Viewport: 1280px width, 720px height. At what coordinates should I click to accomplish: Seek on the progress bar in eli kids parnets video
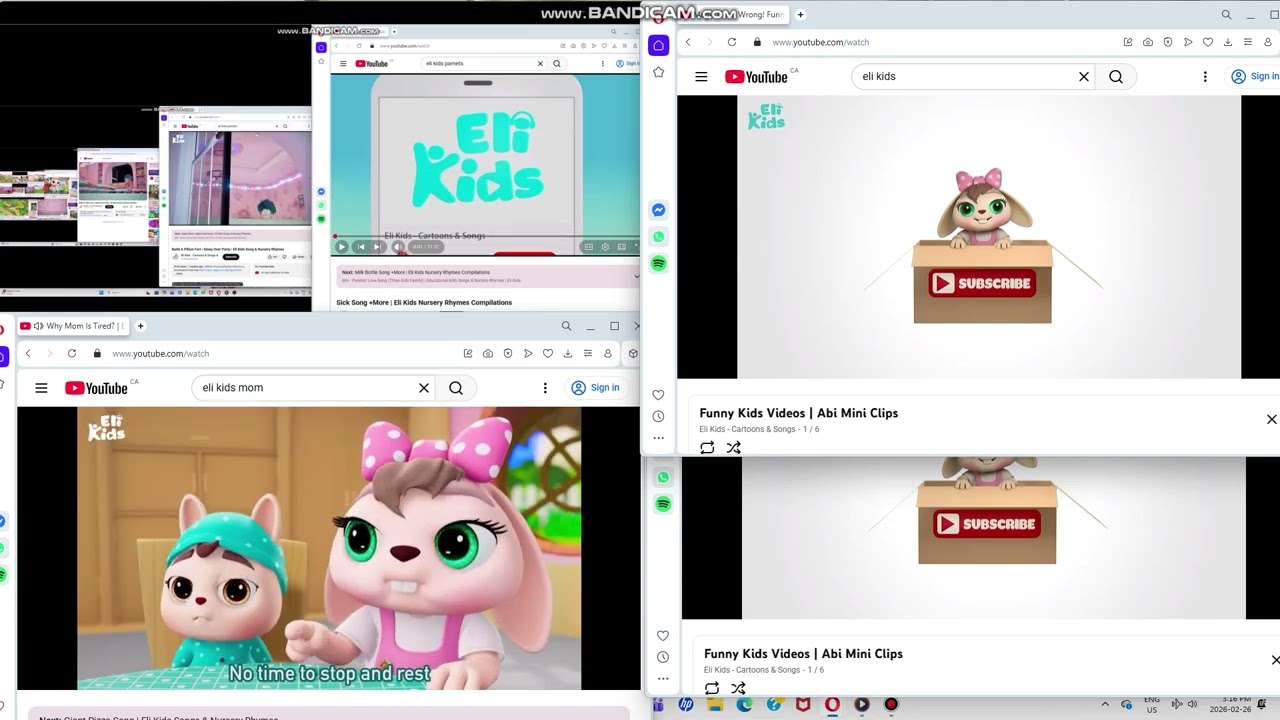tap(485, 236)
